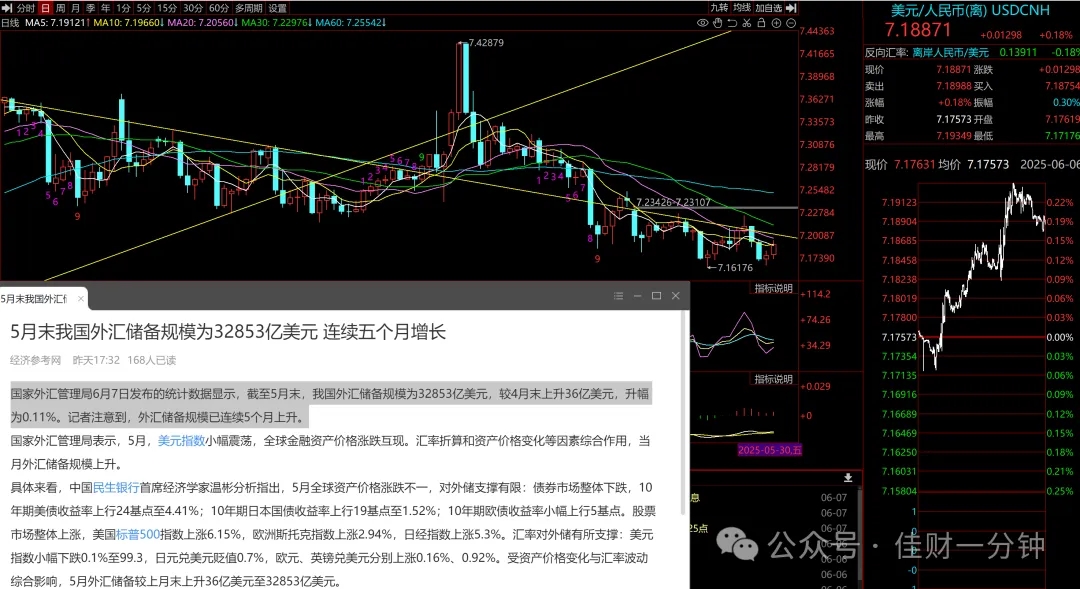Open 标普500 link in article
This screenshot has width=1080, height=589.
[x=138, y=535]
